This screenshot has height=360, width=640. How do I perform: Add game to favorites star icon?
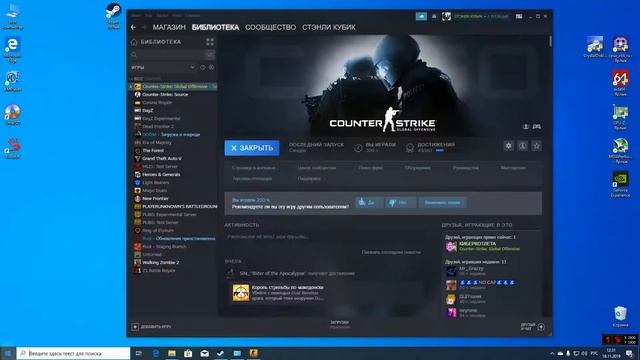537,146
